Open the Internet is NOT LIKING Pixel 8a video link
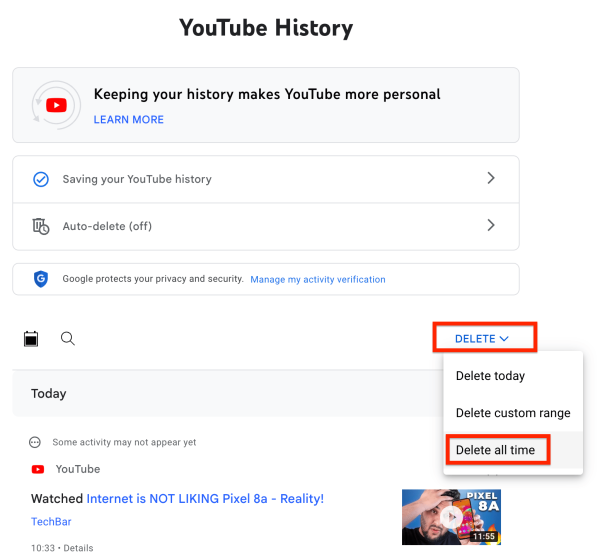 [x=205, y=499]
